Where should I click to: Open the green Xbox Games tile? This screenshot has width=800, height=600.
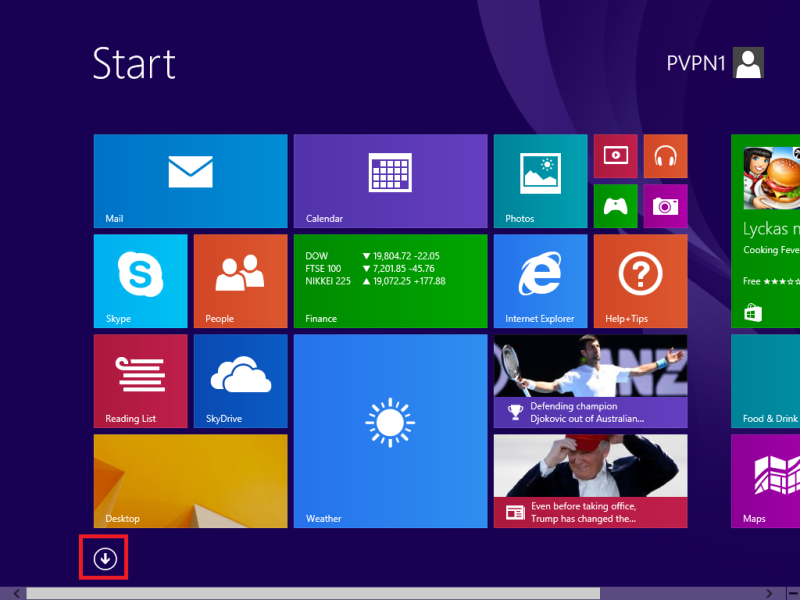[x=615, y=206]
